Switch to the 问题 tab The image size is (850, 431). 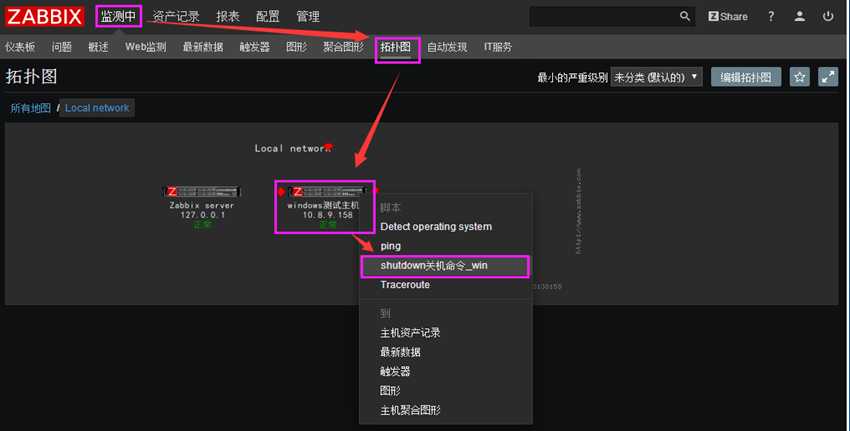[62, 47]
